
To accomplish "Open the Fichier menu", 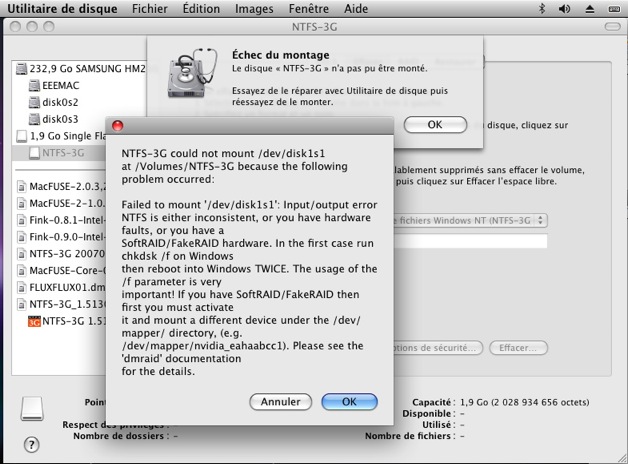I will click(x=150, y=8).
